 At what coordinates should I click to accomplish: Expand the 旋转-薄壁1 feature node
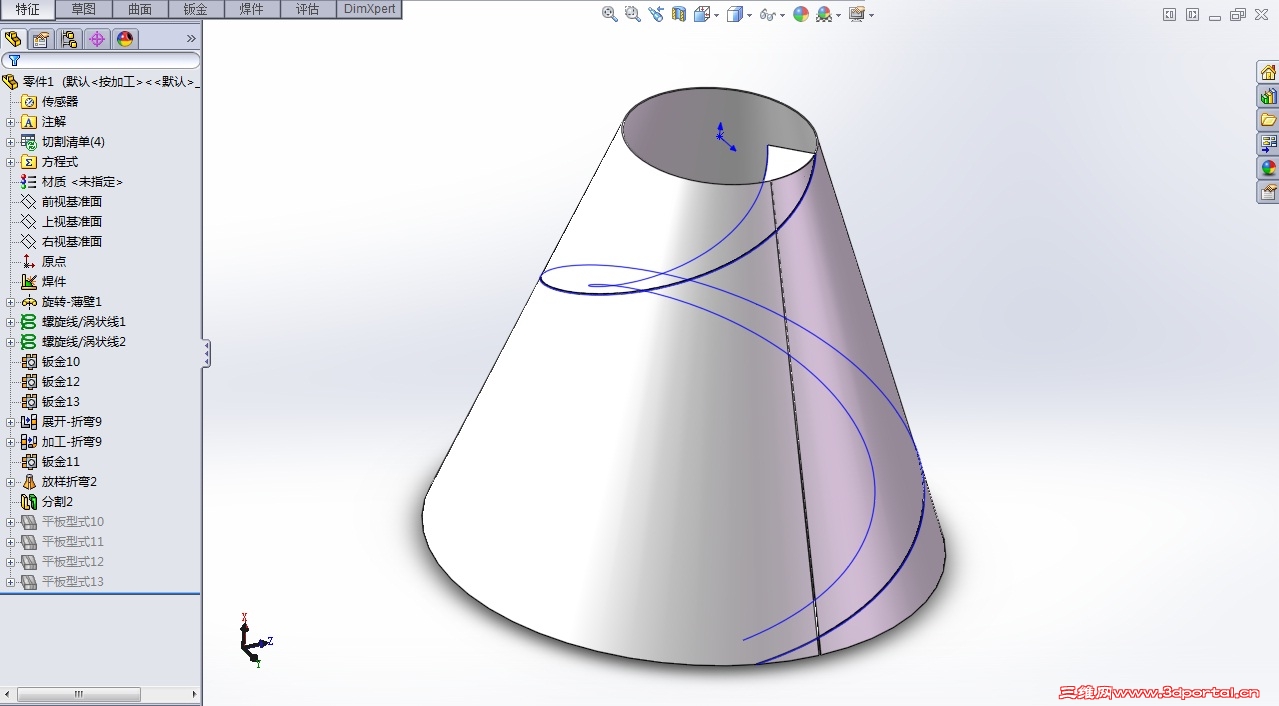(11, 302)
